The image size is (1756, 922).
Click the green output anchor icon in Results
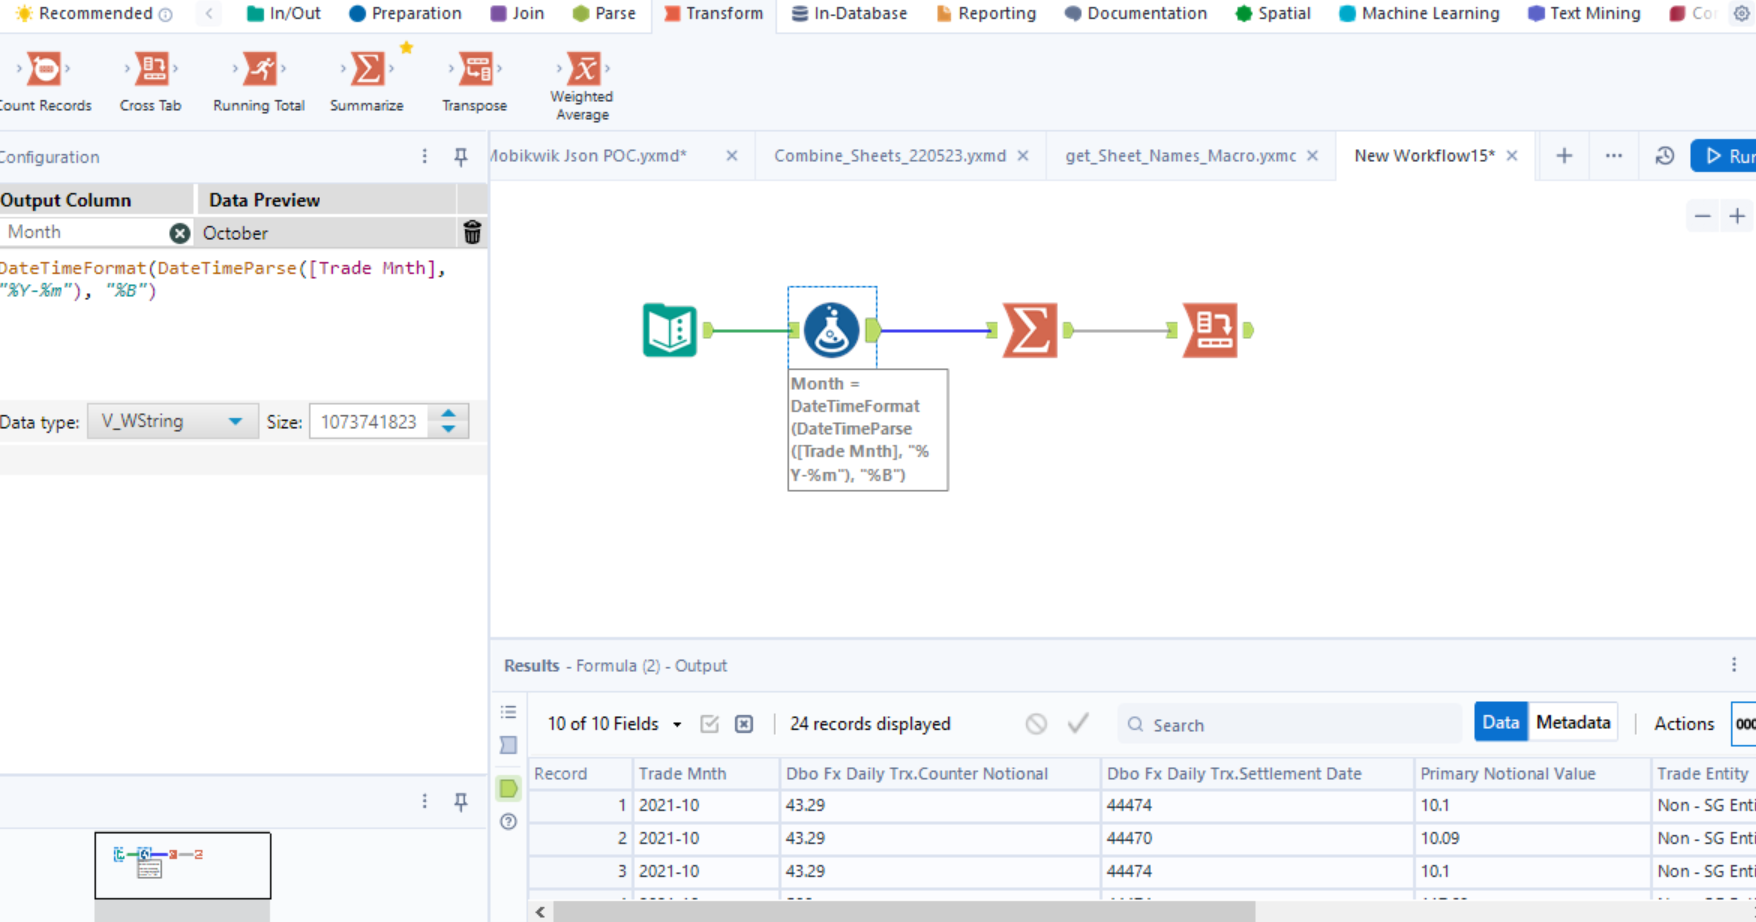509,788
